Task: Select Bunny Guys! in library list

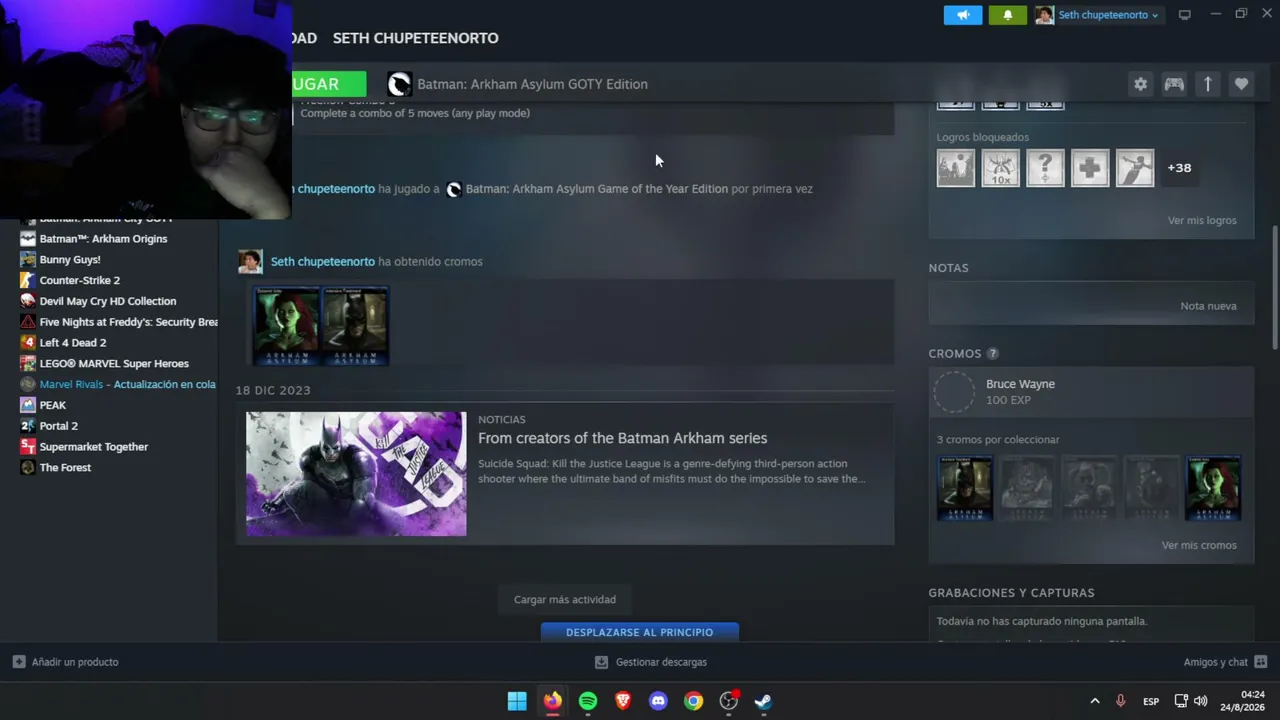Action: 70,260
